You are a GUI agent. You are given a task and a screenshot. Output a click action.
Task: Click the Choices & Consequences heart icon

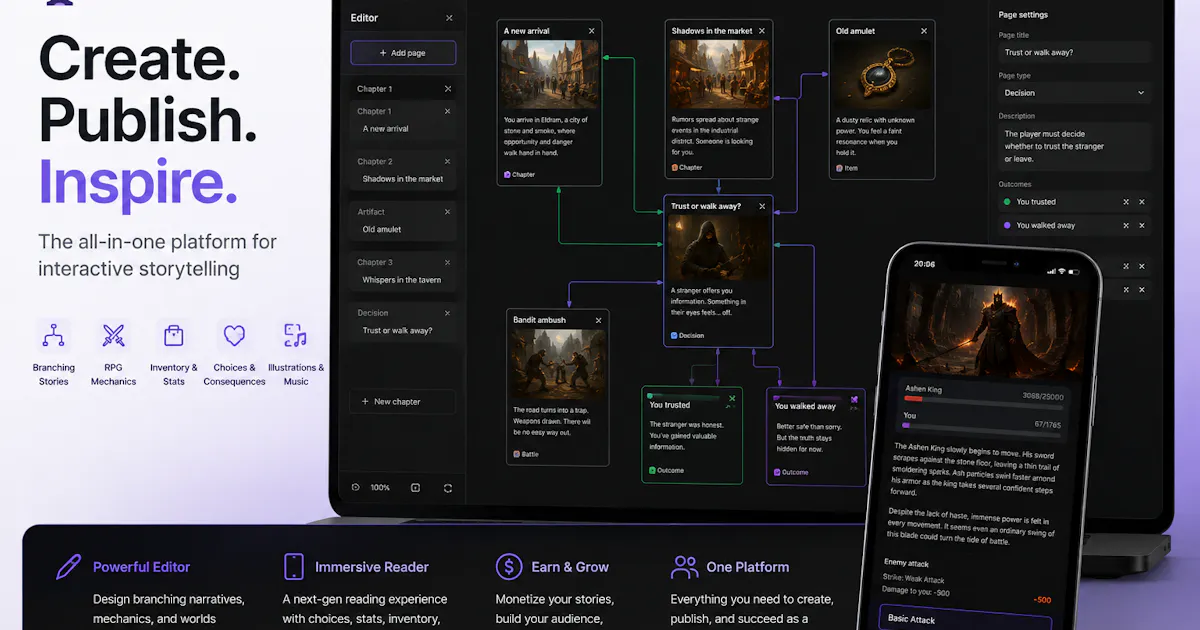(x=234, y=335)
